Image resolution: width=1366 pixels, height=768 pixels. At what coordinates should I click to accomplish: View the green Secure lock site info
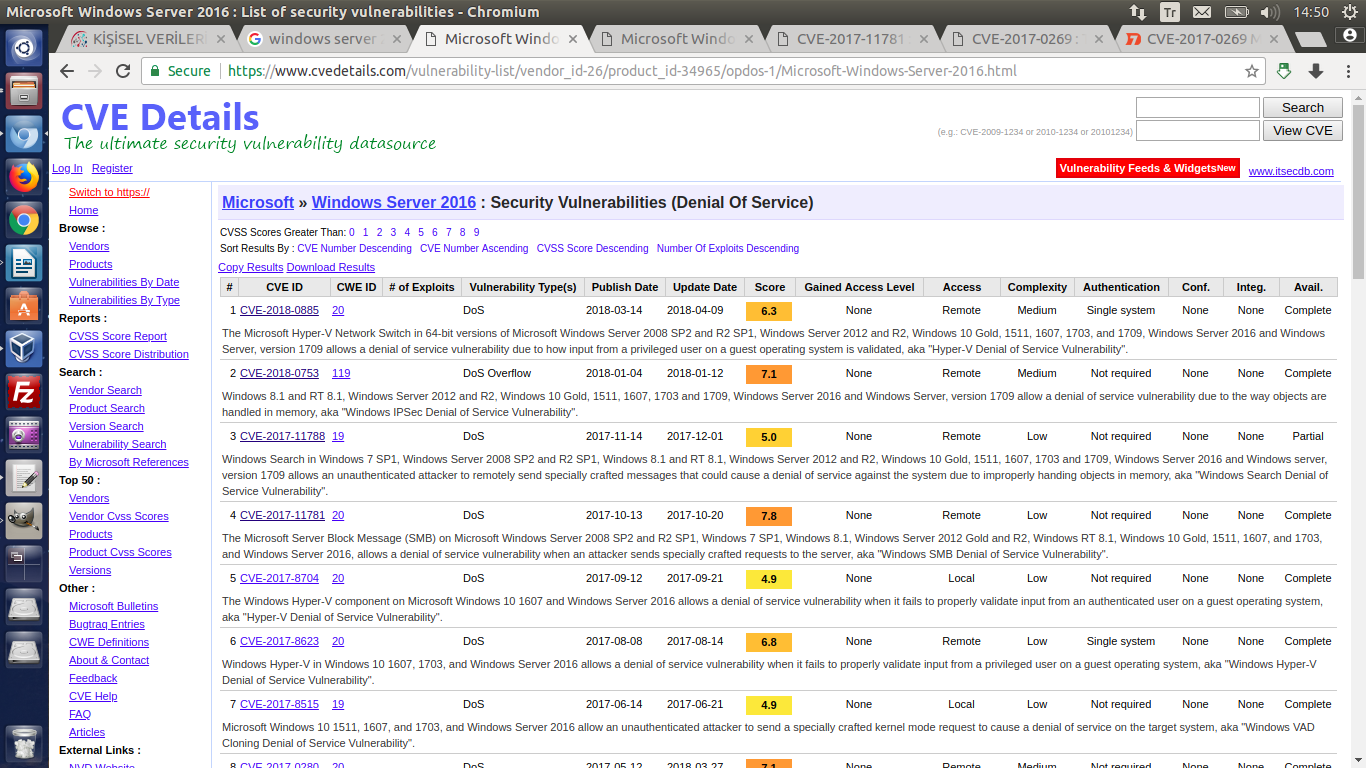[181, 71]
